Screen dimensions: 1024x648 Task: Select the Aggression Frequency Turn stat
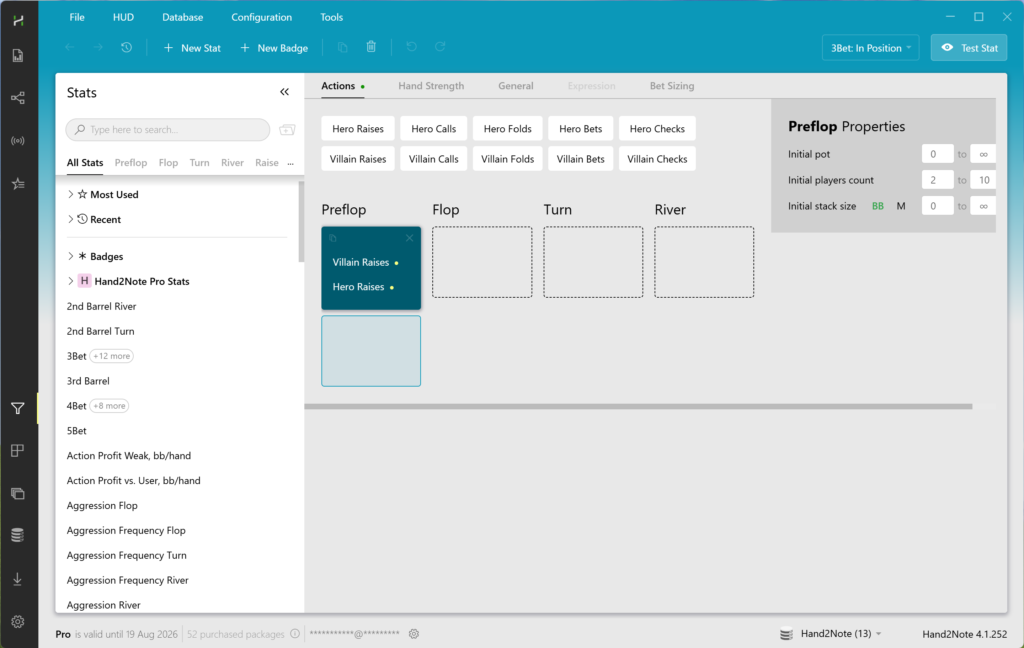pos(127,555)
